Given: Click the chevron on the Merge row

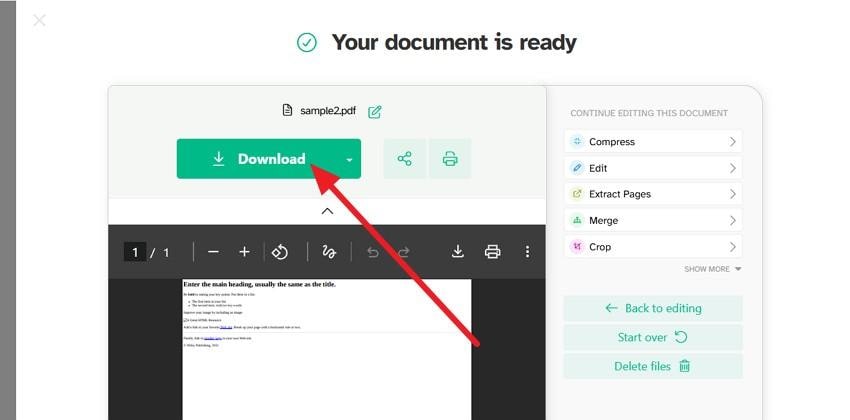Looking at the screenshot, I should point(732,221).
